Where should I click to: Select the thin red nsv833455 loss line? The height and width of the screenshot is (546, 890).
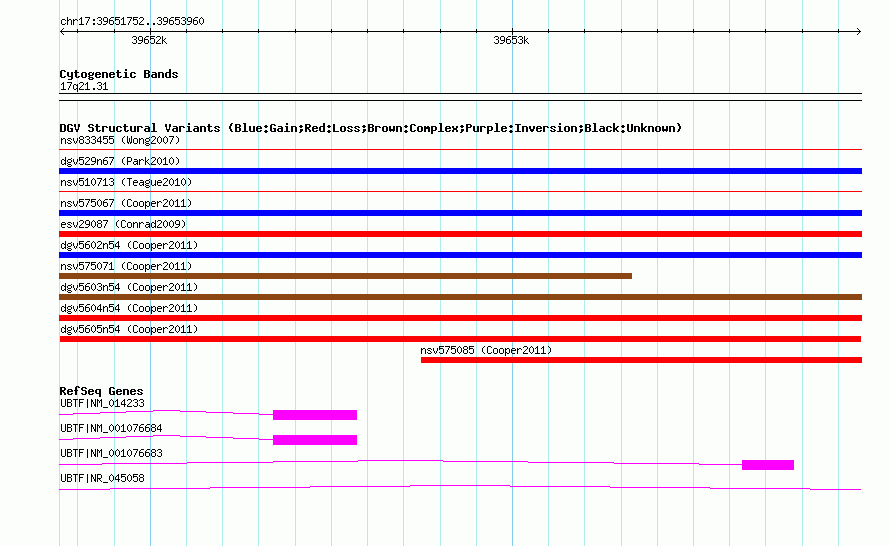pyautogui.click(x=460, y=149)
